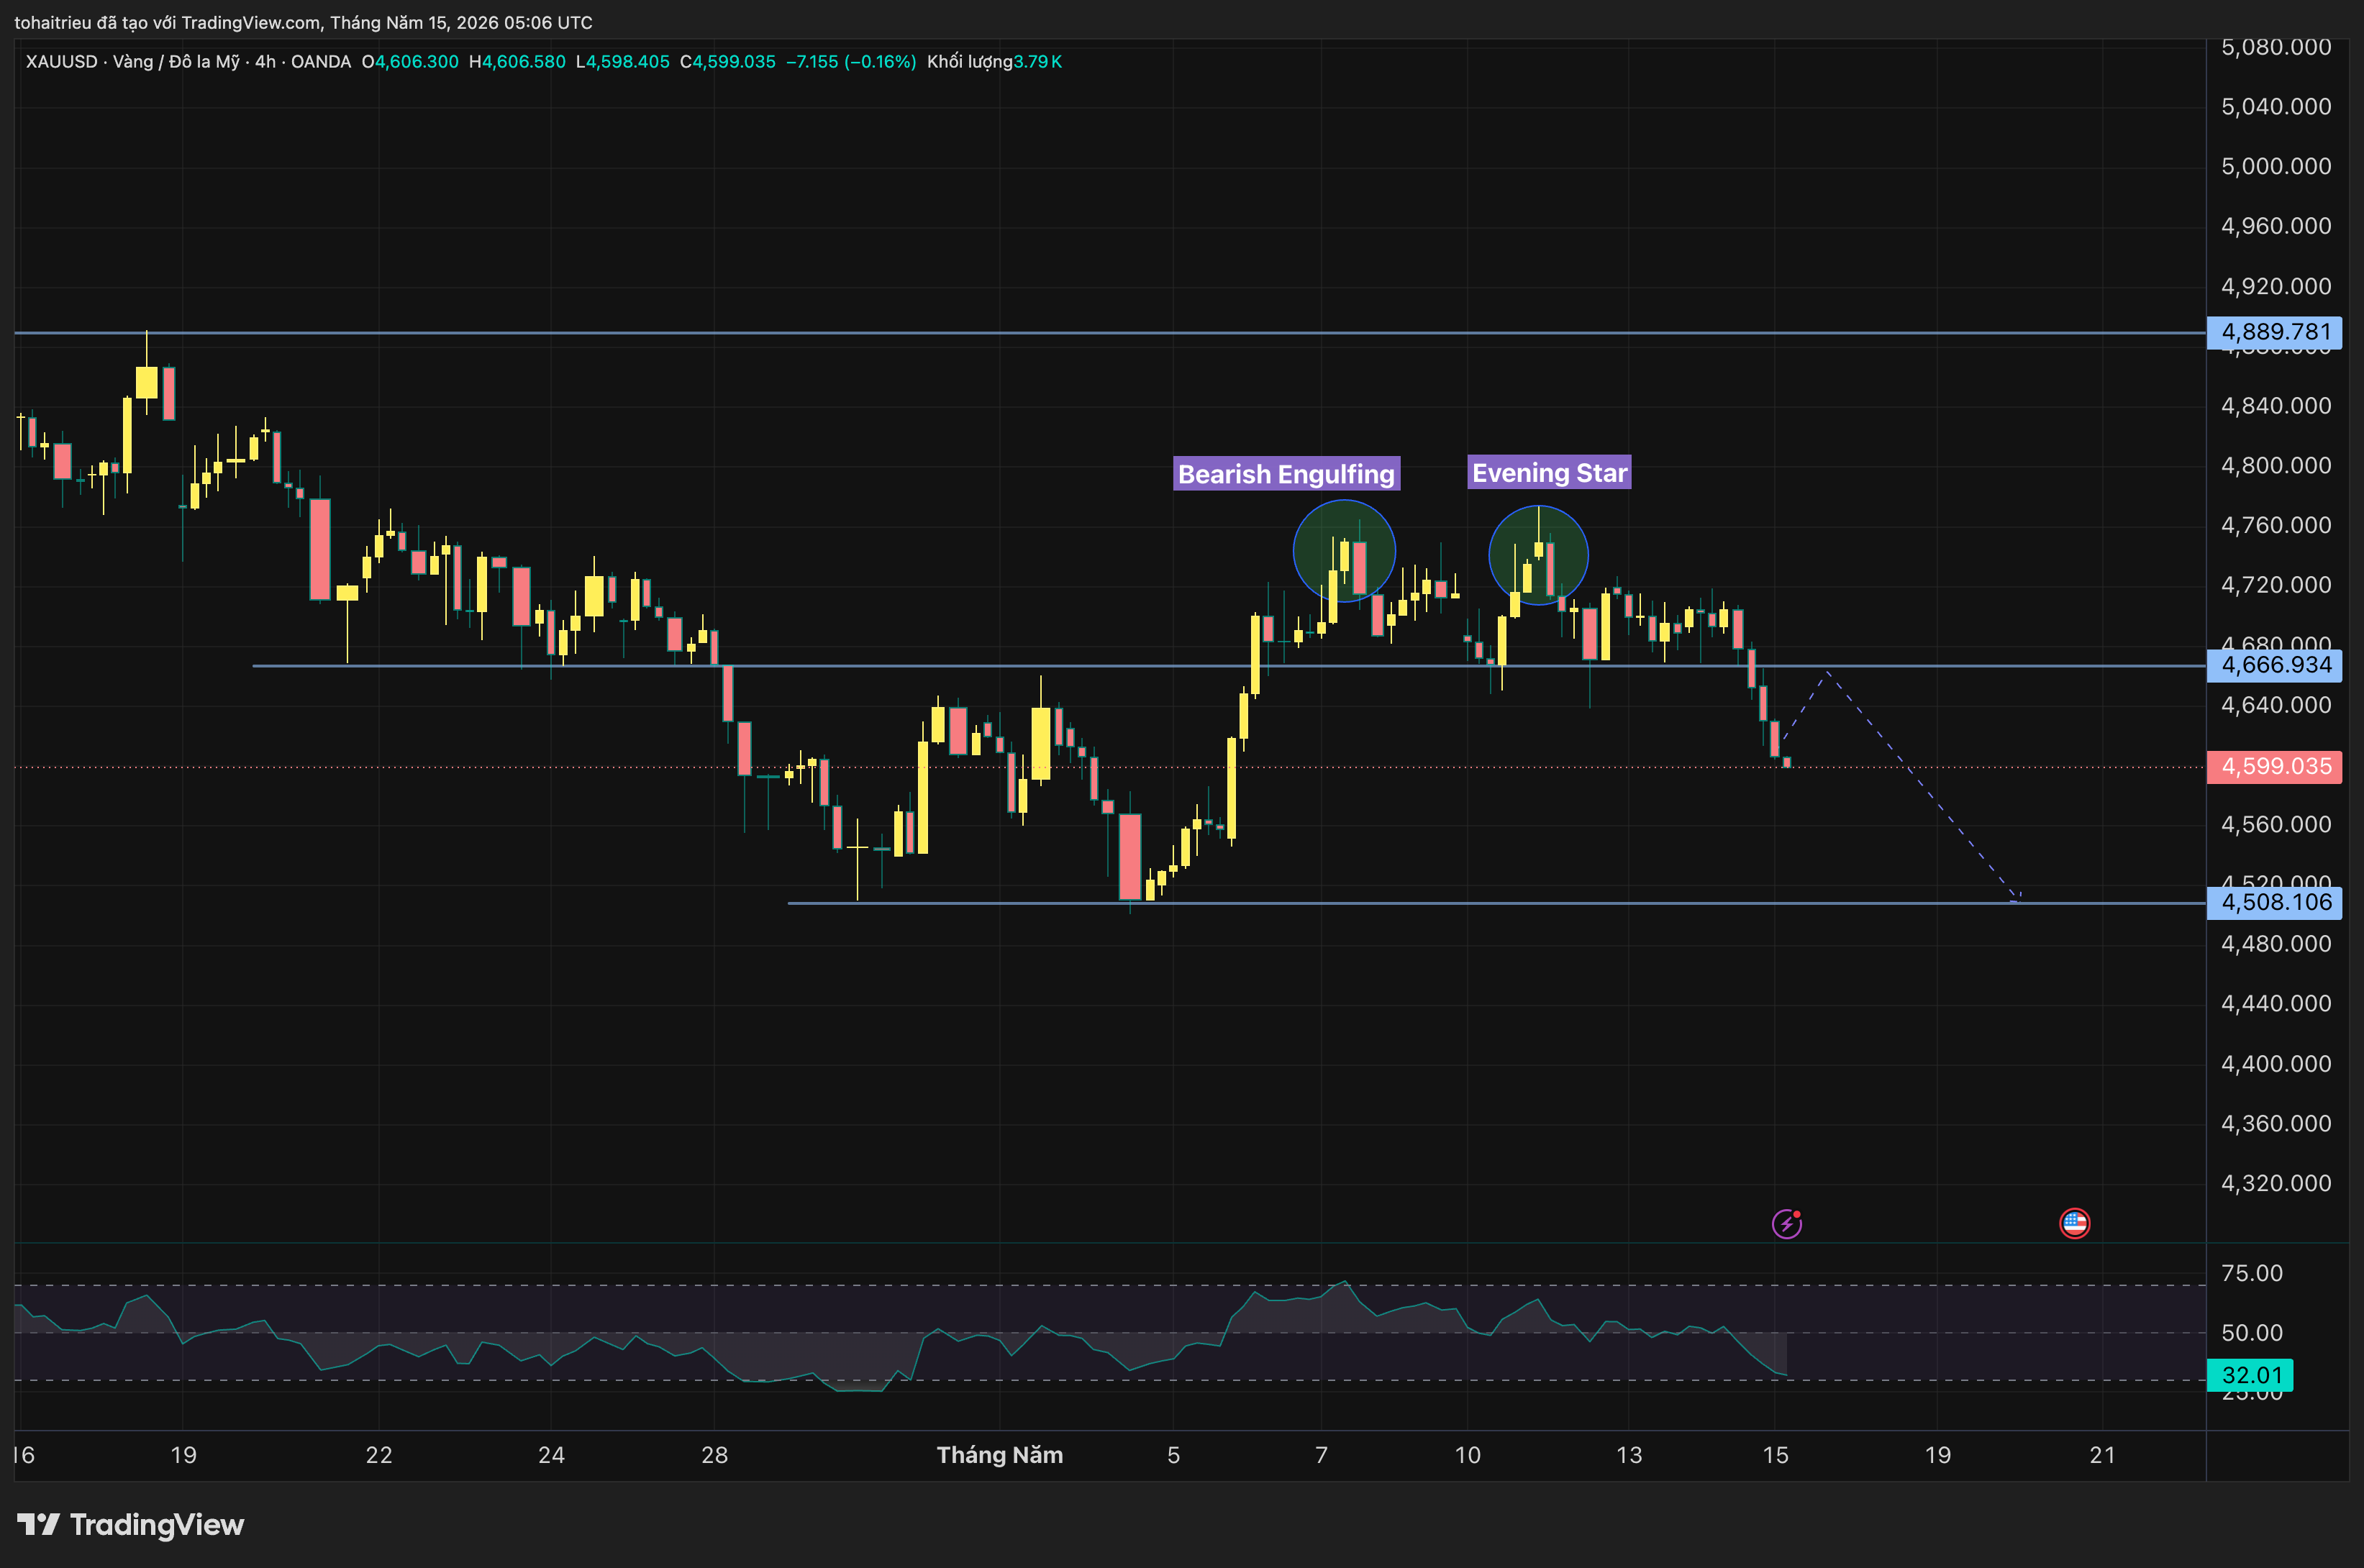Click the 4,666.934 price label

pyautogui.click(x=2274, y=665)
